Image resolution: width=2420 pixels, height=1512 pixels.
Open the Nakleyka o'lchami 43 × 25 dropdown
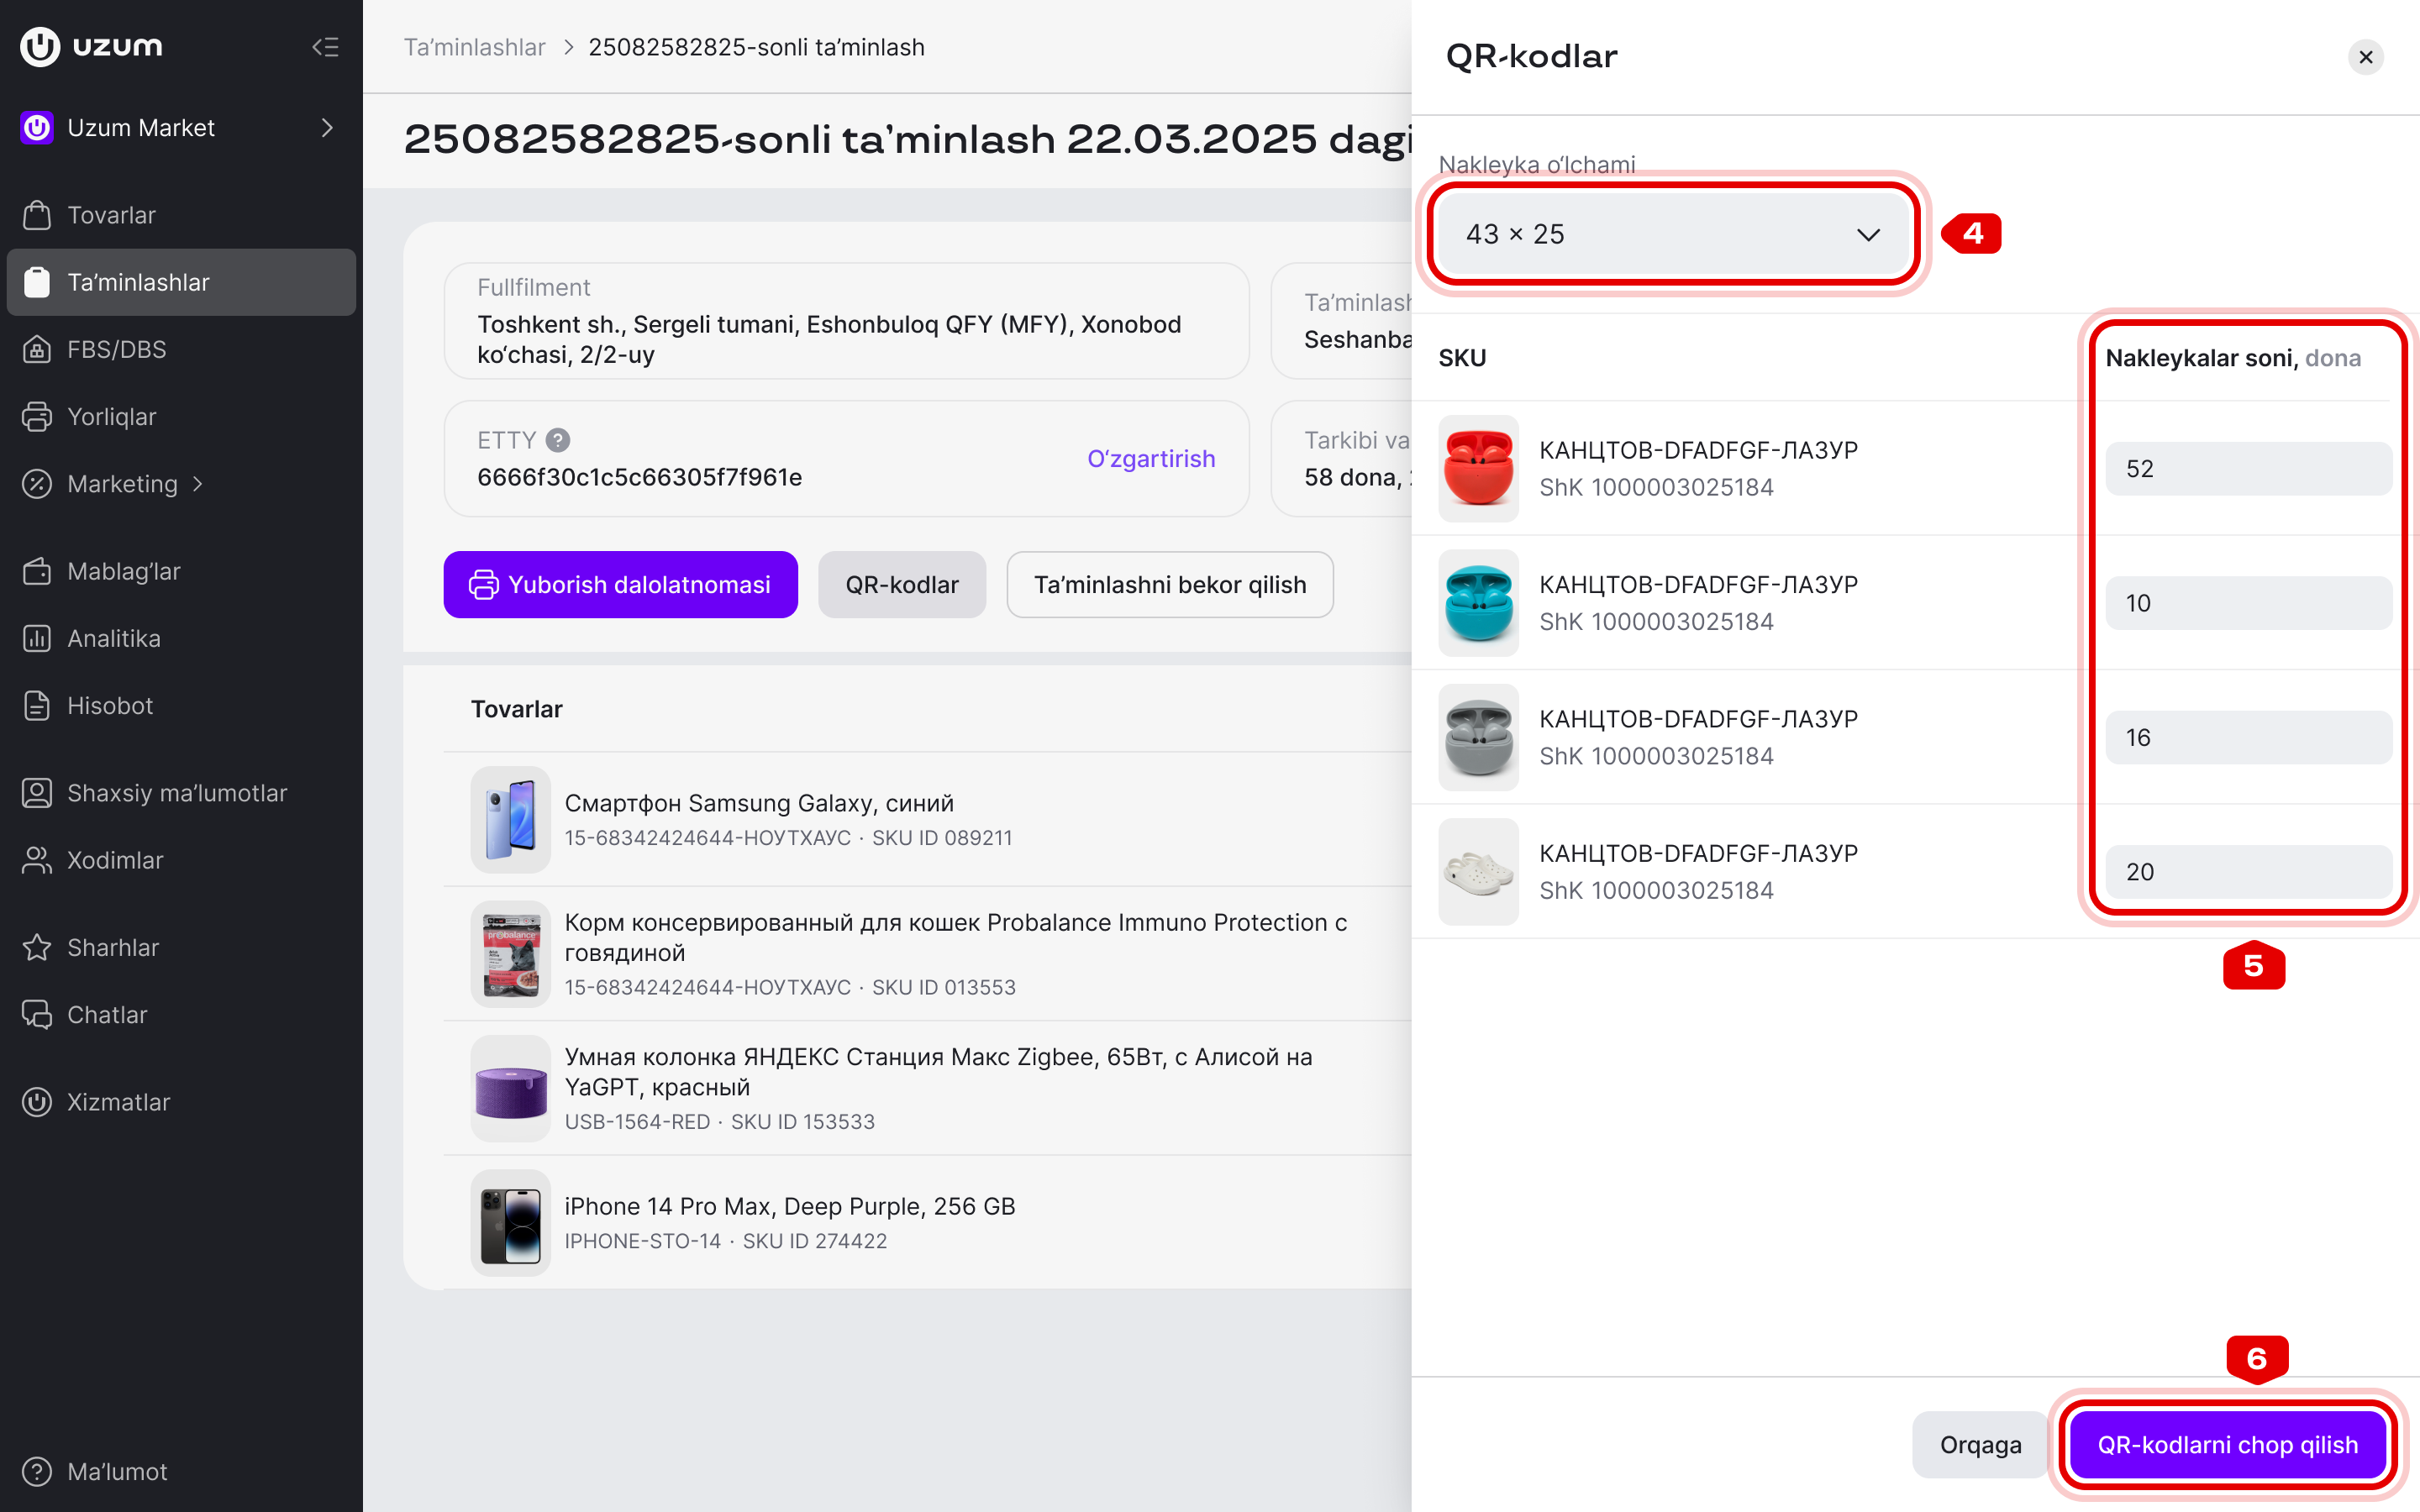(x=1673, y=234)
